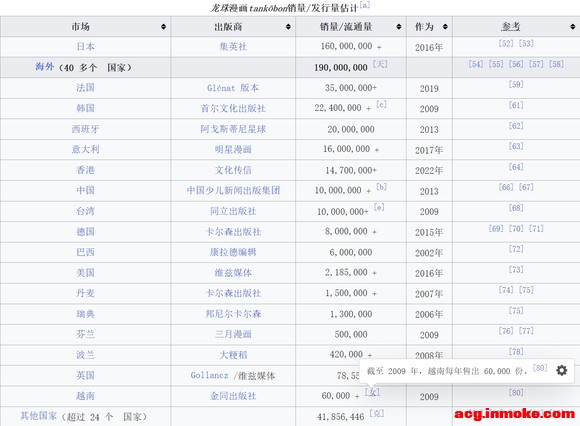Sort table by 参考 column arrows
This screenshot has height=426, width=580.
[x=573, y=27]
